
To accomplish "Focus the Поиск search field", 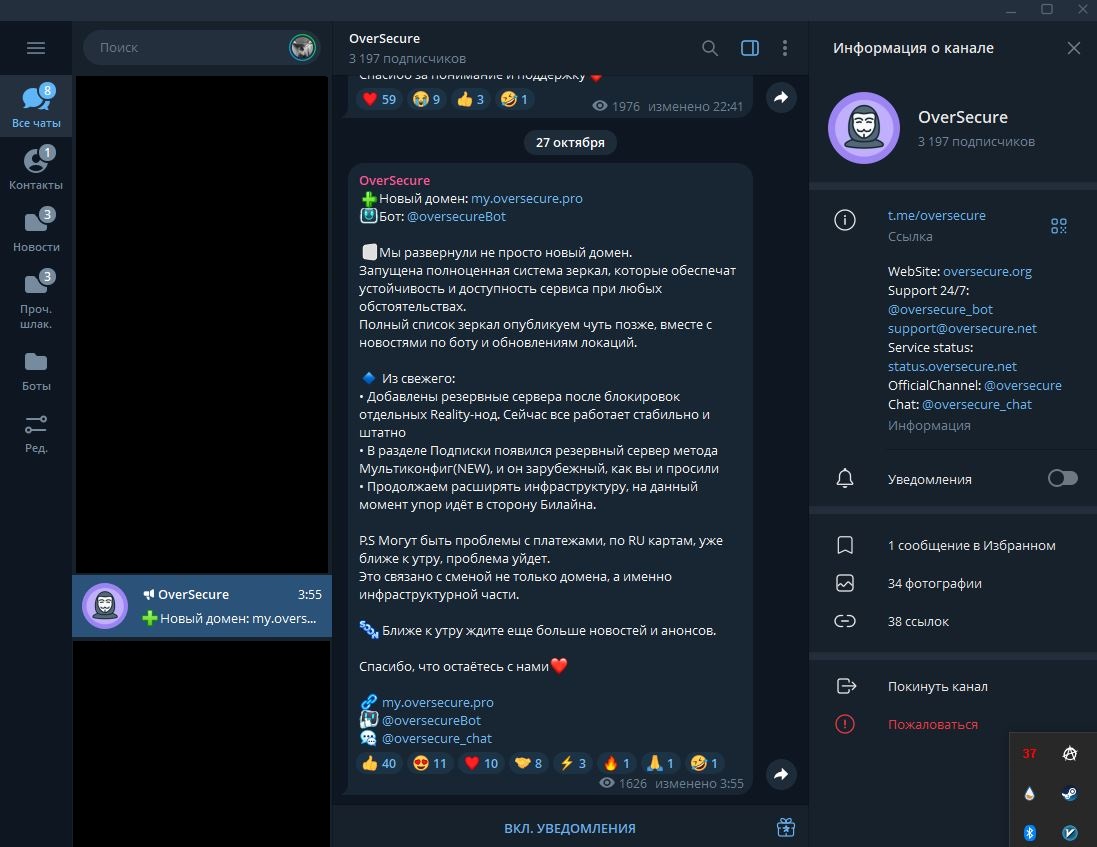I will pyautogui.click(x=185, y=48).
